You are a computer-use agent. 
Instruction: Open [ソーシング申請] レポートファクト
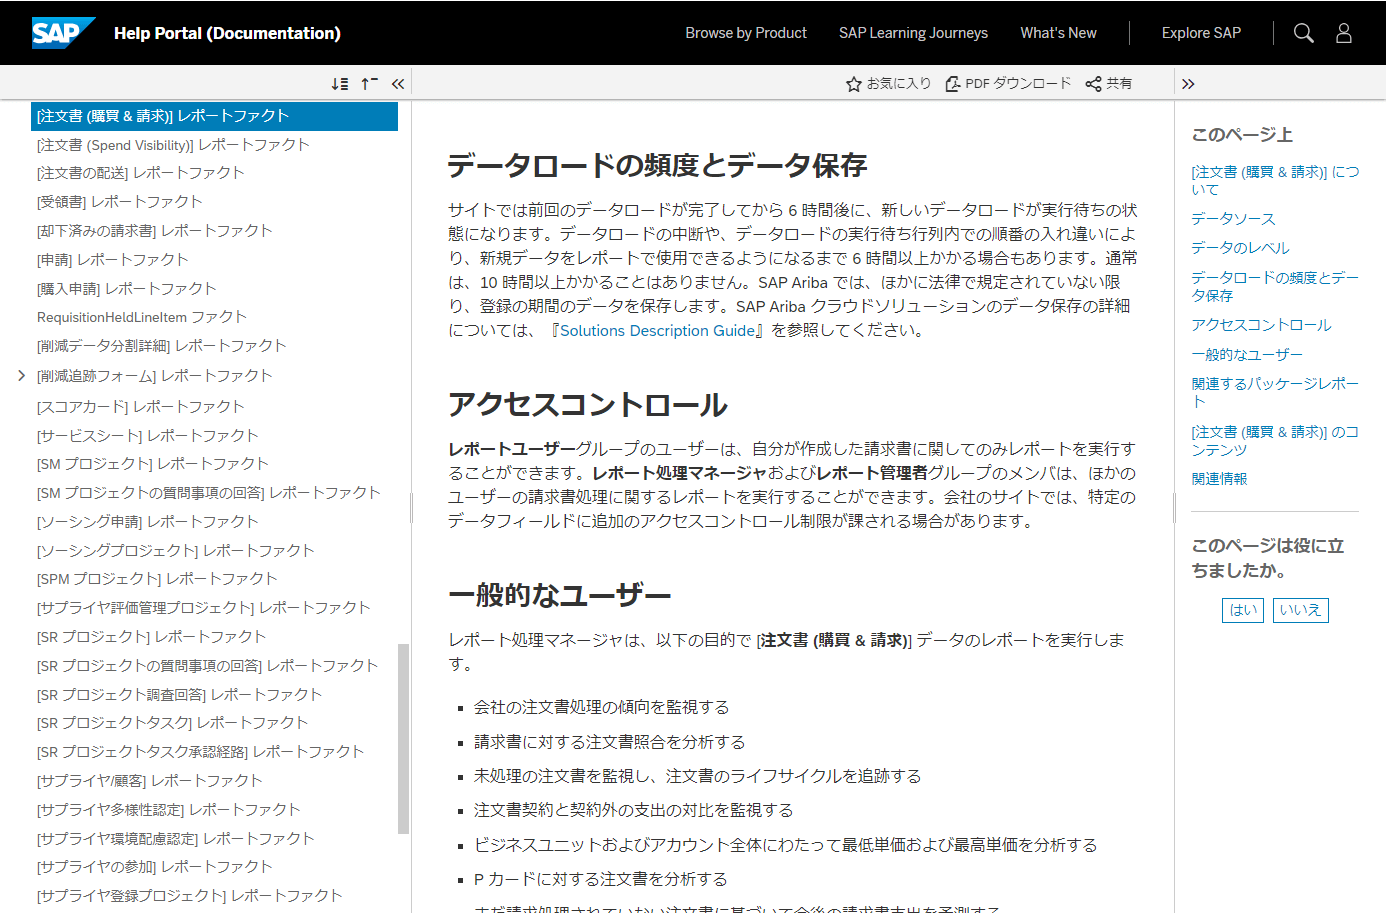(x=147, y=522)
